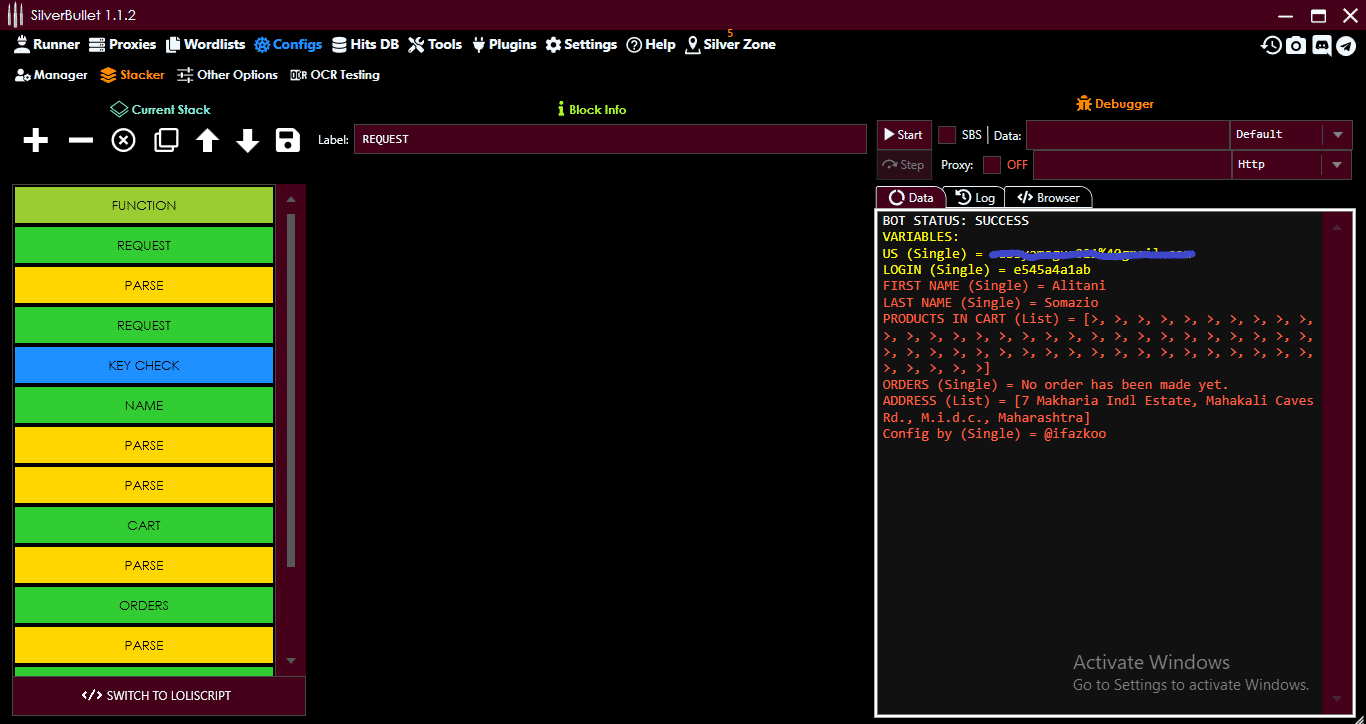Toggle the Proxy checkbox to ON
The height and width of the screenshot is (724, 1366).
[x=990, y=165]
